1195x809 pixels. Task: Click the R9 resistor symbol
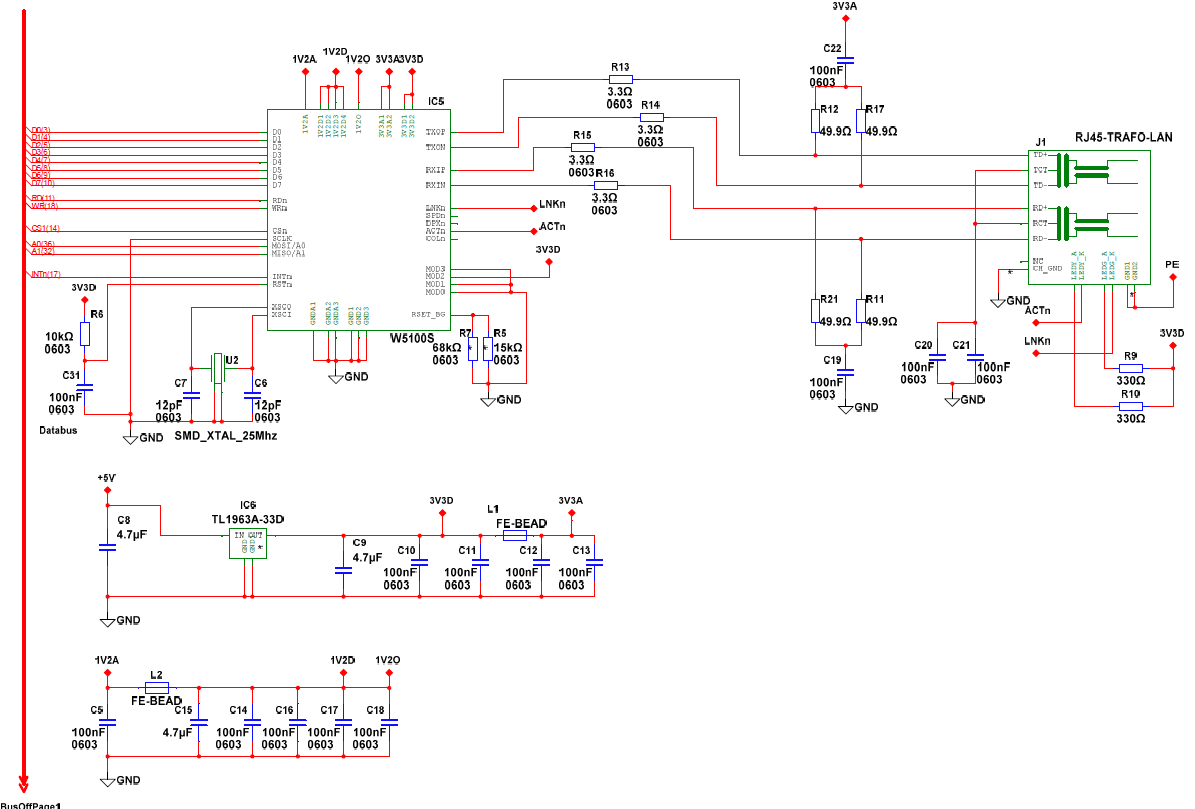pos(1130,369)
